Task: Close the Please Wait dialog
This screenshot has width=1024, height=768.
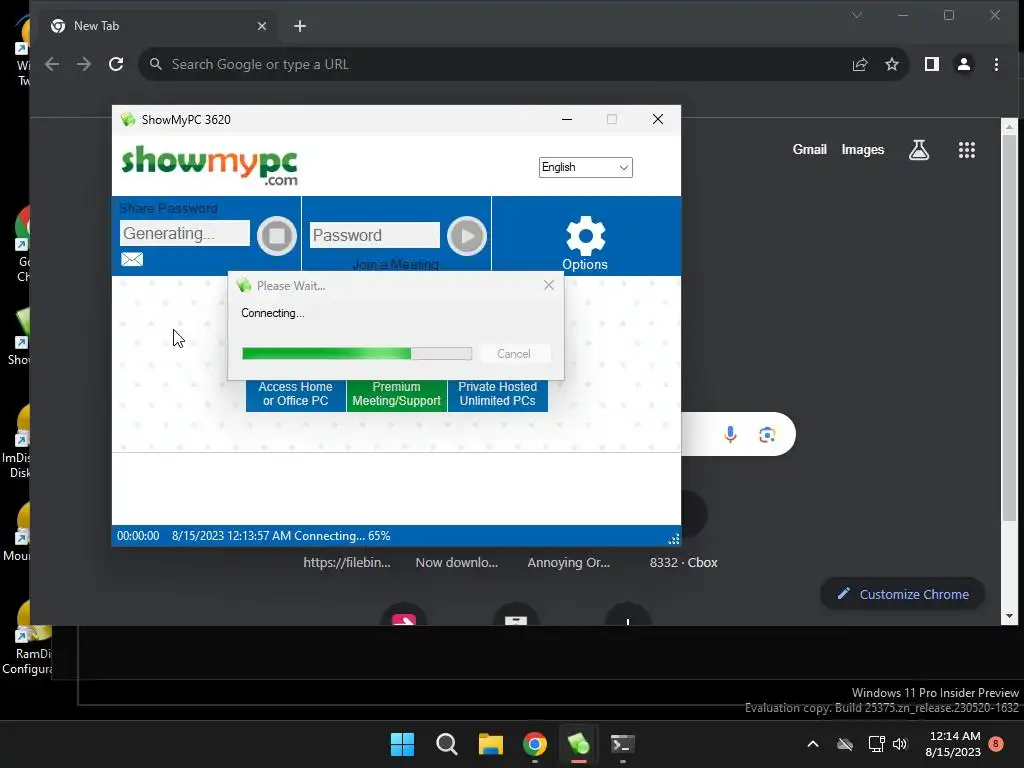Action: (x=549, y=285)
